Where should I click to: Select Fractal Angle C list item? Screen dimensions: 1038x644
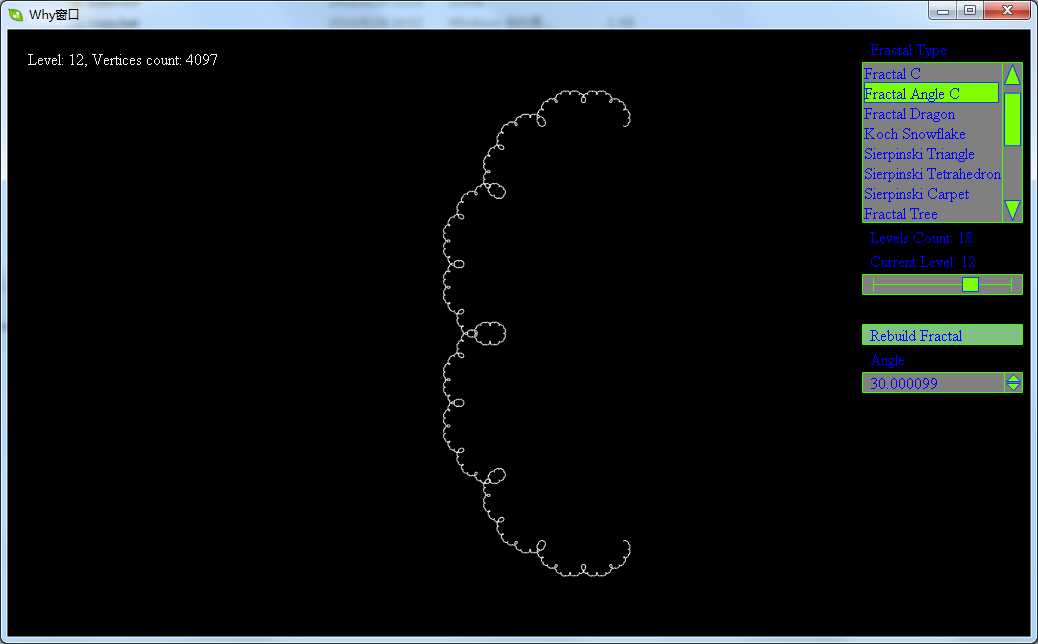coord(931,93)
